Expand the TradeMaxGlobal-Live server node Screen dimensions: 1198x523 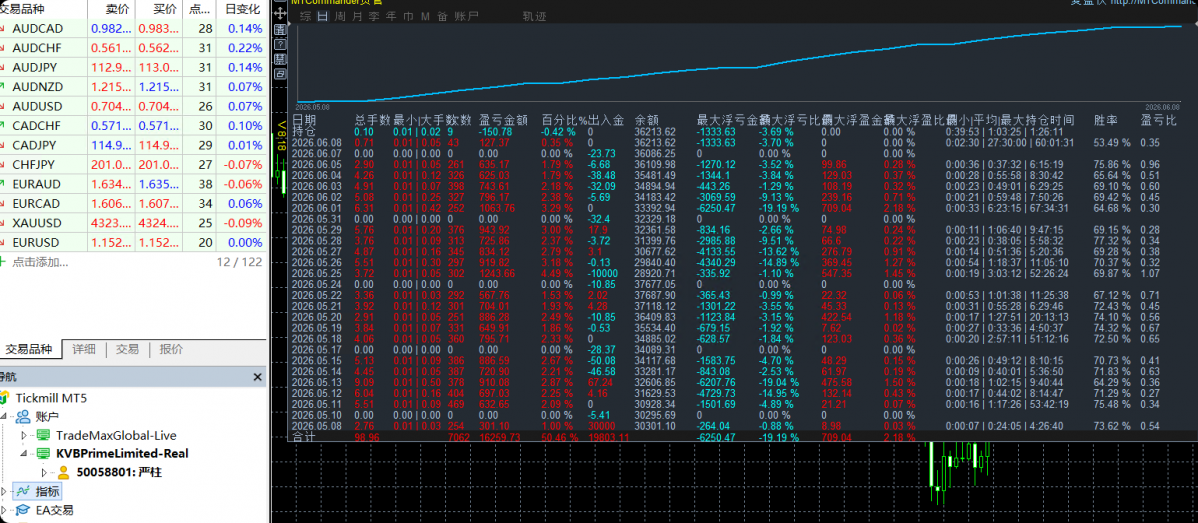pos(24,435)
